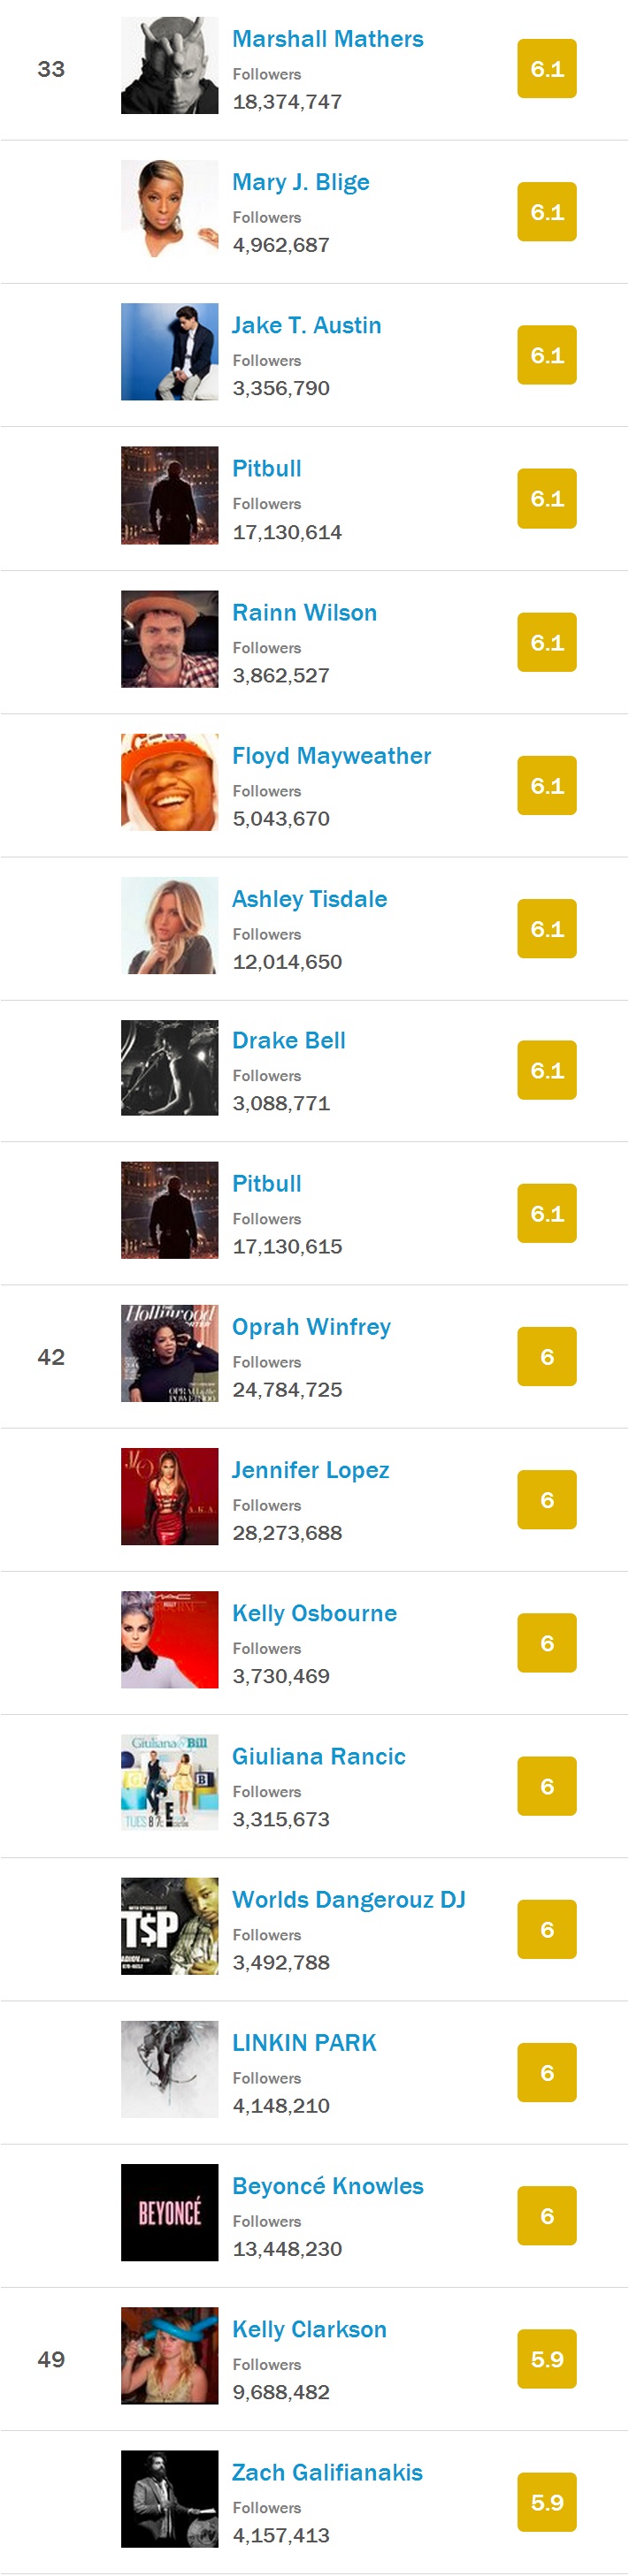The image size is (629, 2576).
Task: Open Ashley Tisdale's profile link
Action: [309, 898]
